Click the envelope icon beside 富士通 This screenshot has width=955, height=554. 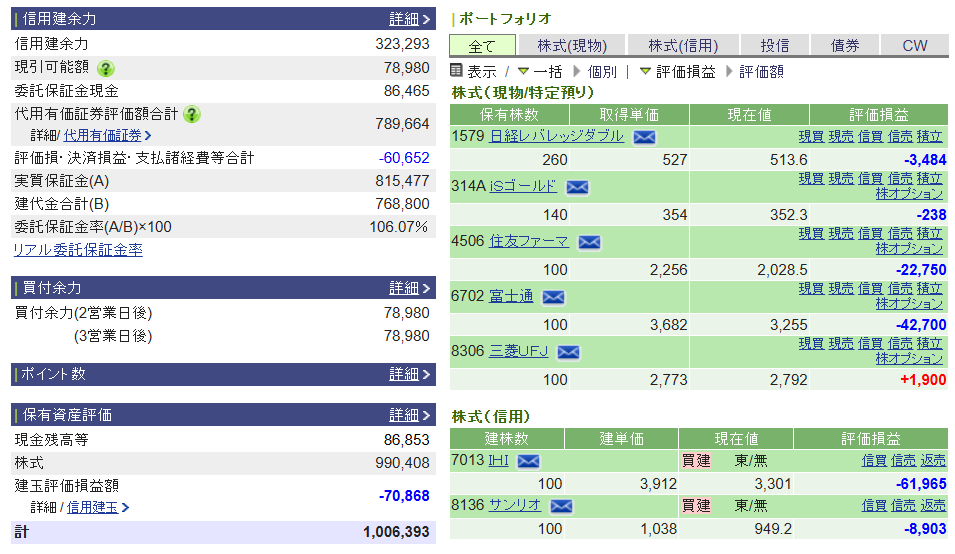553,297
